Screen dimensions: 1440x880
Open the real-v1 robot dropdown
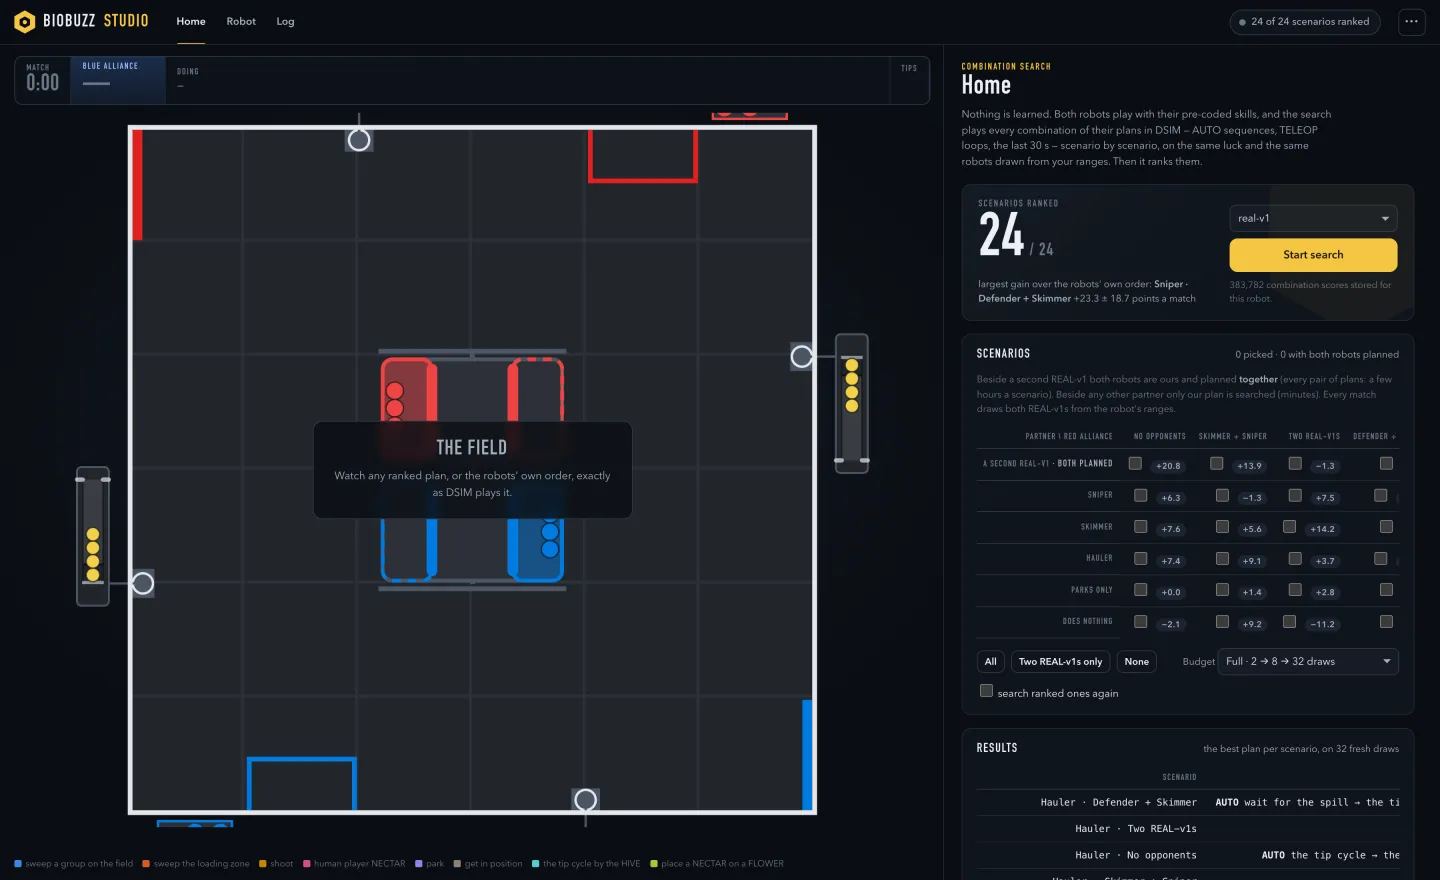pyautogui.click(x=1313, y=218)
